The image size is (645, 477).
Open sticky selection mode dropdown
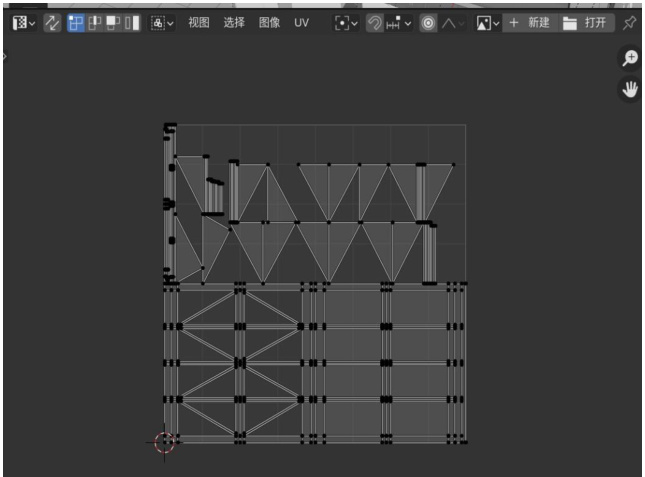point(162,22)
